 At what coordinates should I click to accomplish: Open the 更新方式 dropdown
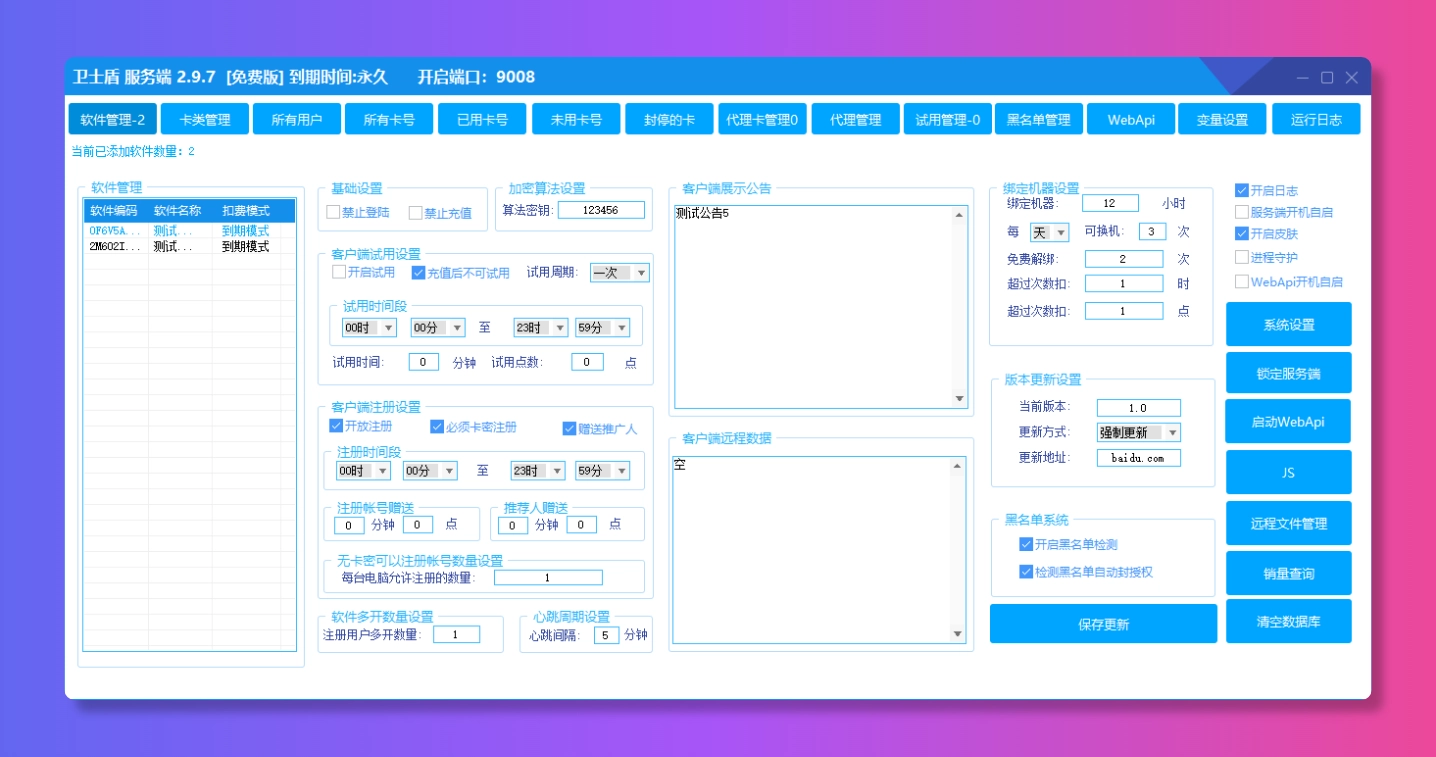pos(1139,434)
